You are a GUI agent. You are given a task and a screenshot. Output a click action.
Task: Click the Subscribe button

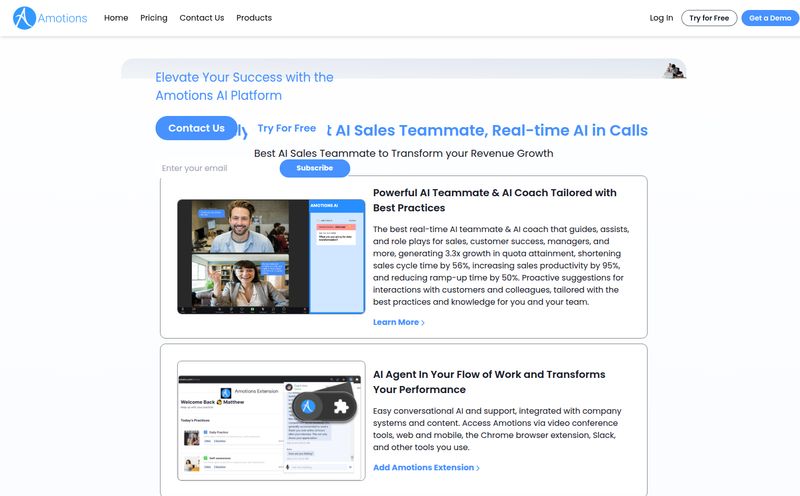click(314, 168)
